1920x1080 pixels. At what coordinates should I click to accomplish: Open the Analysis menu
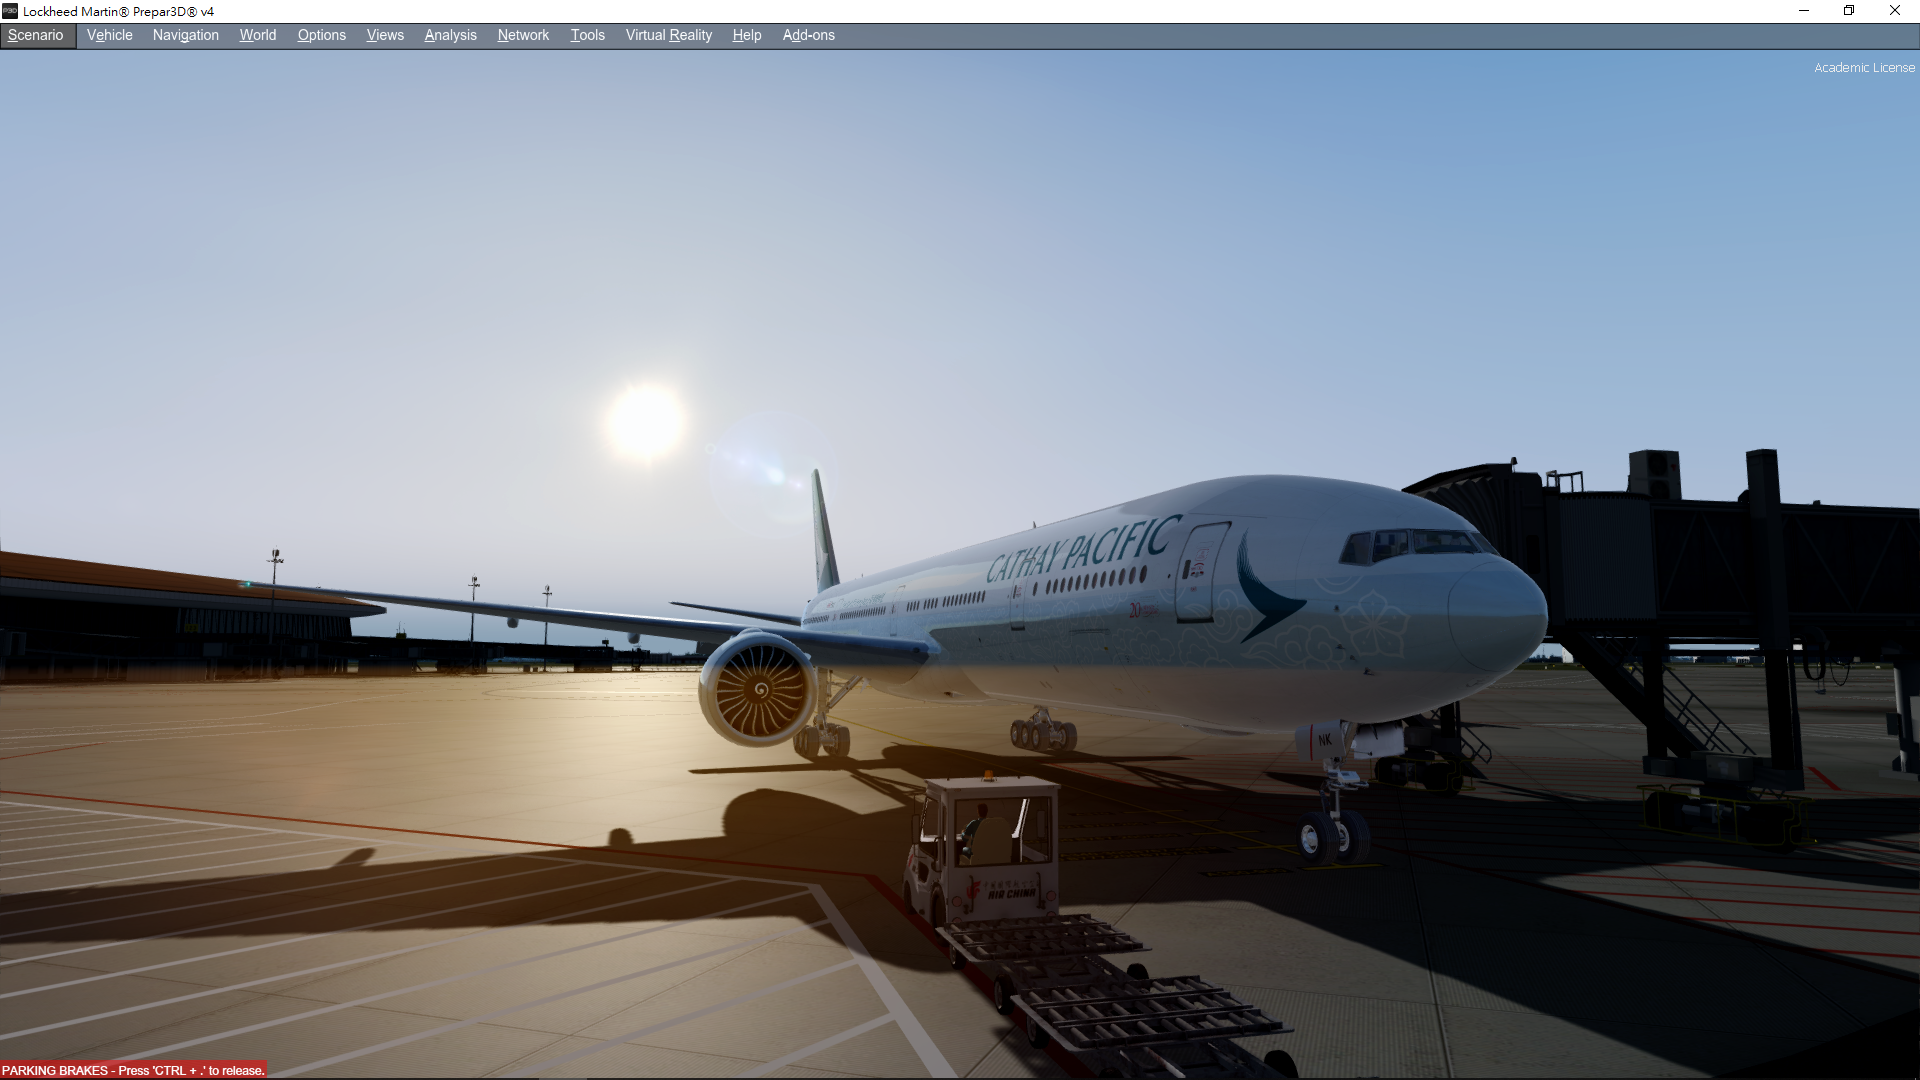click(x=451, y=35)
